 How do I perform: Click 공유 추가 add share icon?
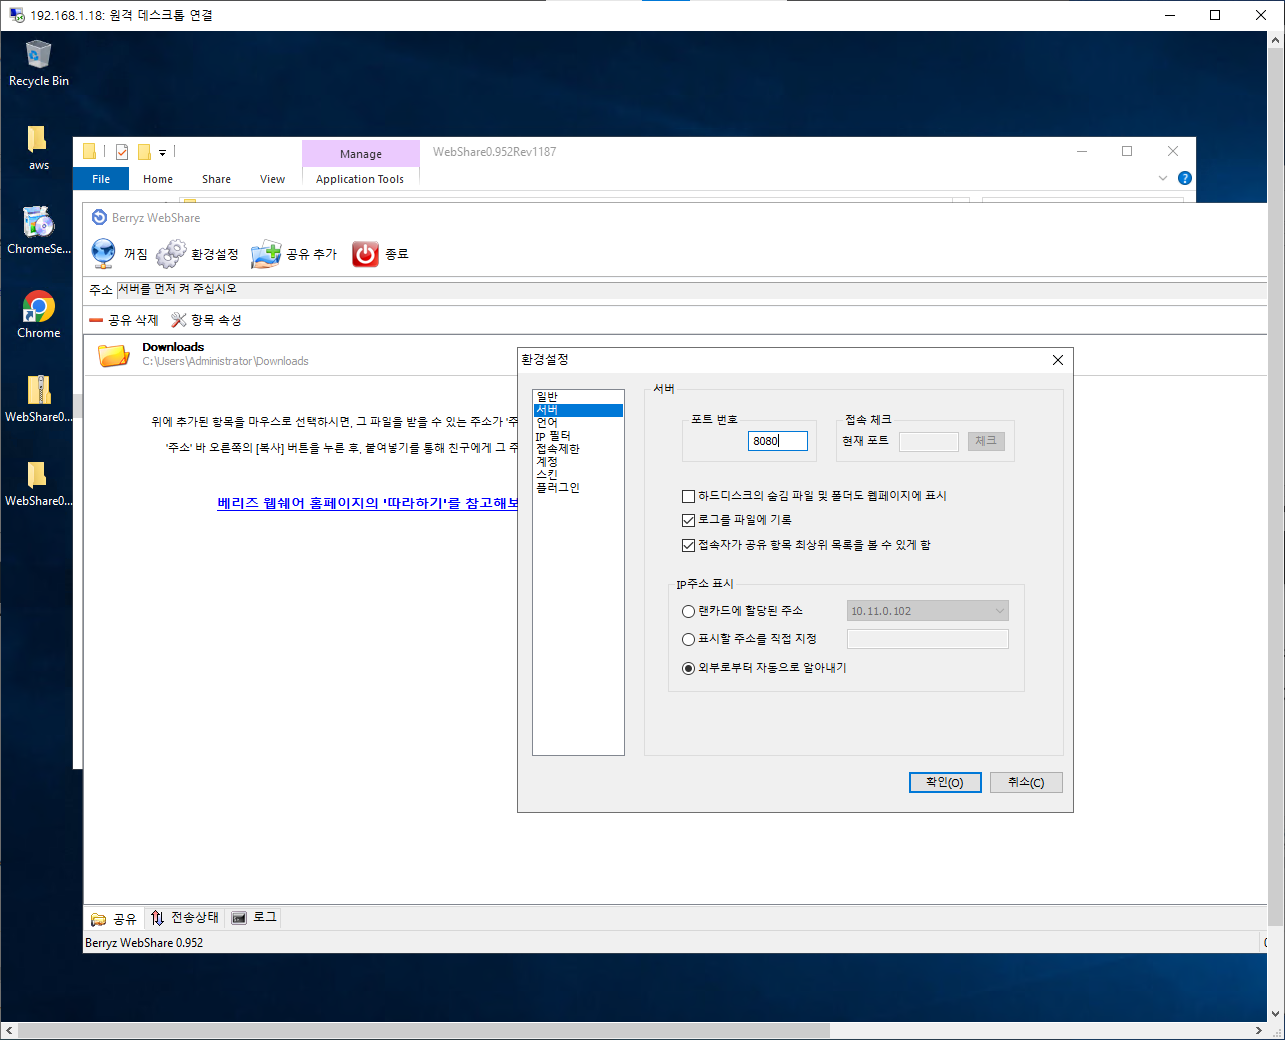click(266, 254)
